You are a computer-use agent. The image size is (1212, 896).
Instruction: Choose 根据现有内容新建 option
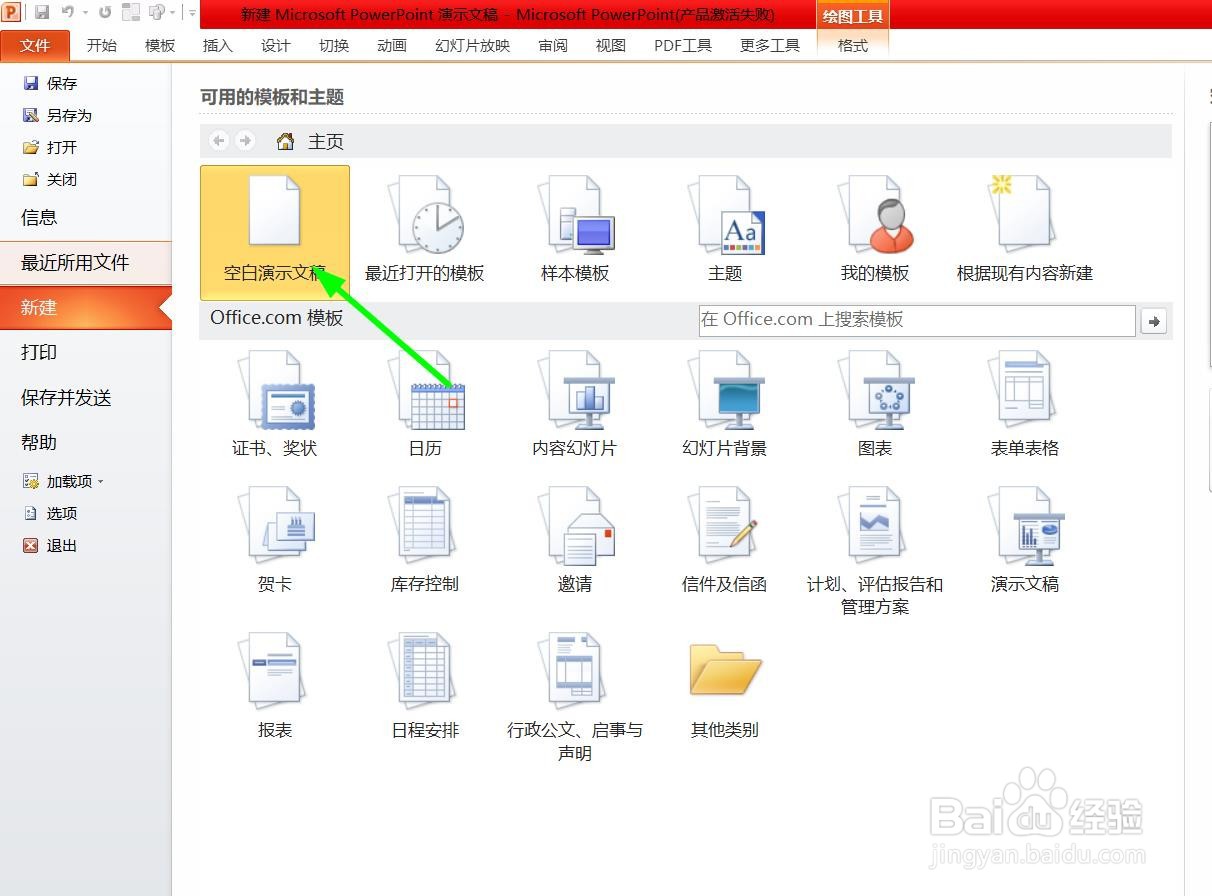(1025, 232)
